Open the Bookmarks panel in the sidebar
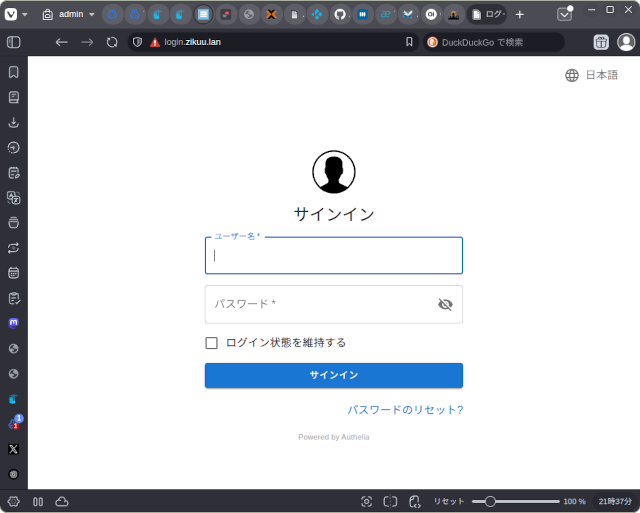Viewport: 640px width, 513px height. pos(14,72)
